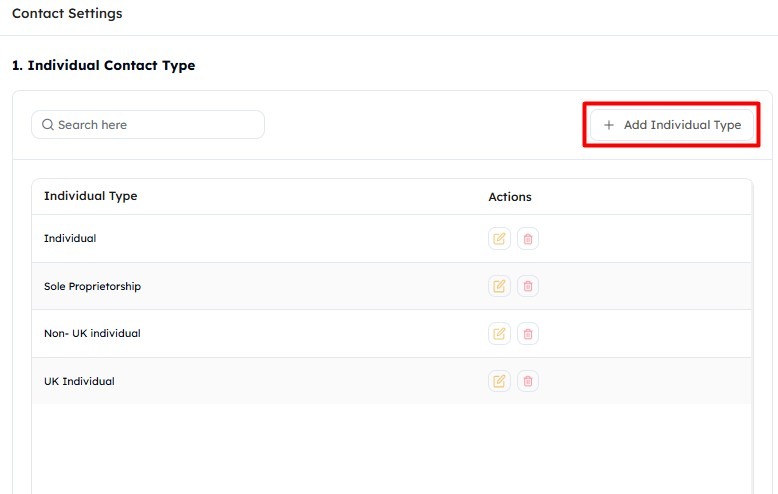Click the Contact Settings page title
778x494 pixels.
[67, 13]
